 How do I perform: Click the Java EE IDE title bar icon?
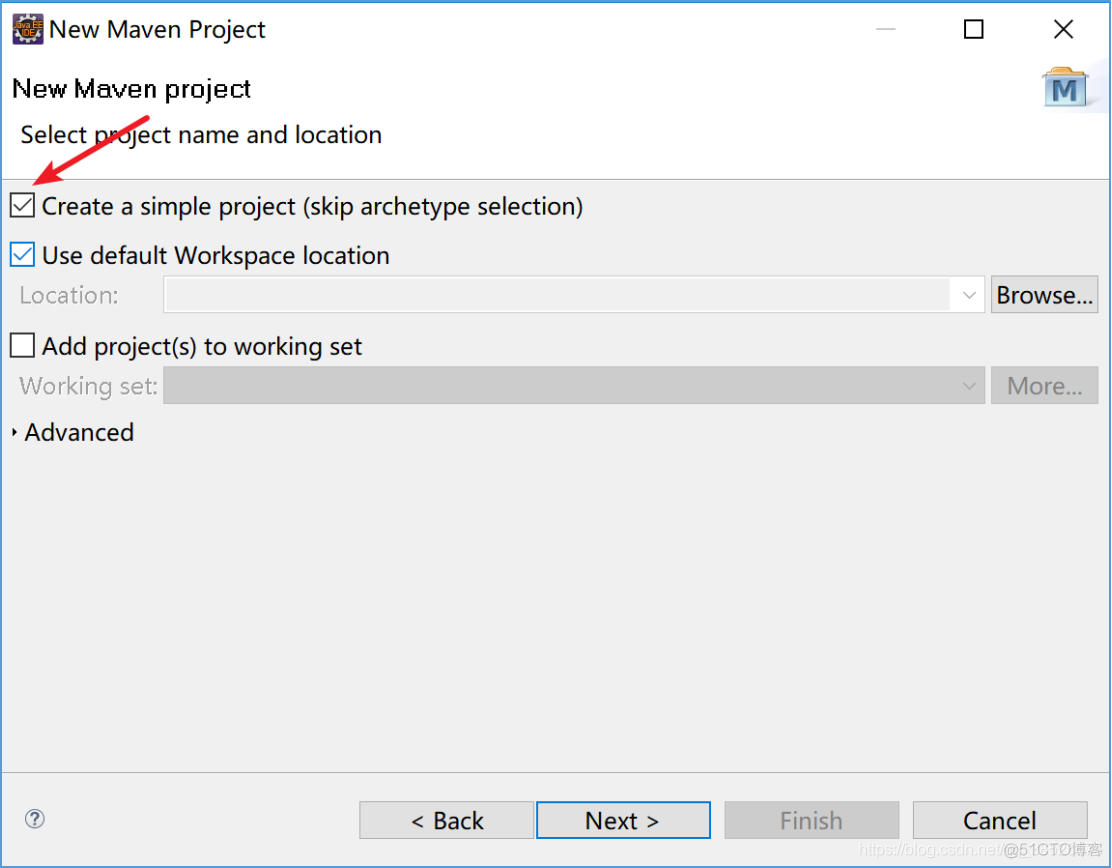tap(28, 29)
